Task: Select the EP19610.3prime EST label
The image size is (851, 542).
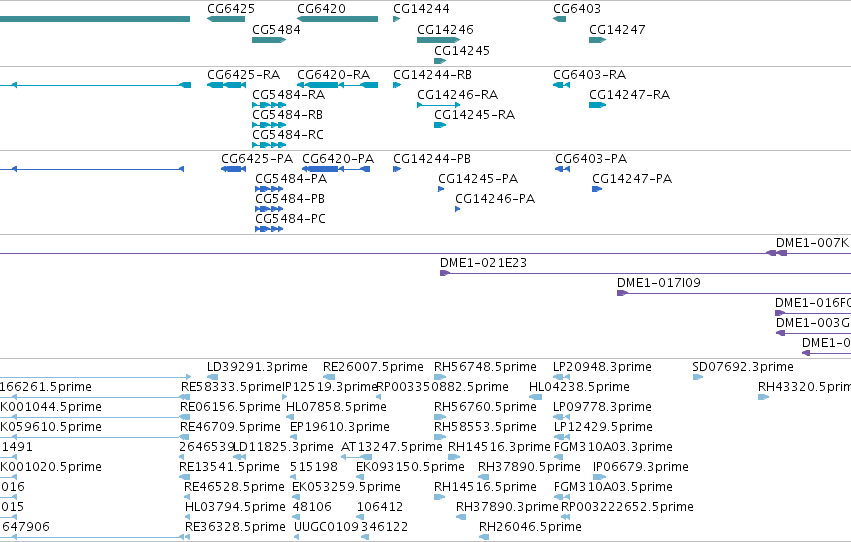Action: point(340,428)
